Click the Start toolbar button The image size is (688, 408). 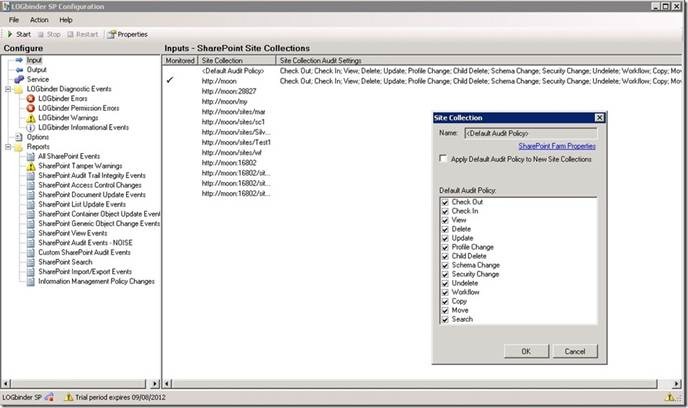(x=20, y=34)
